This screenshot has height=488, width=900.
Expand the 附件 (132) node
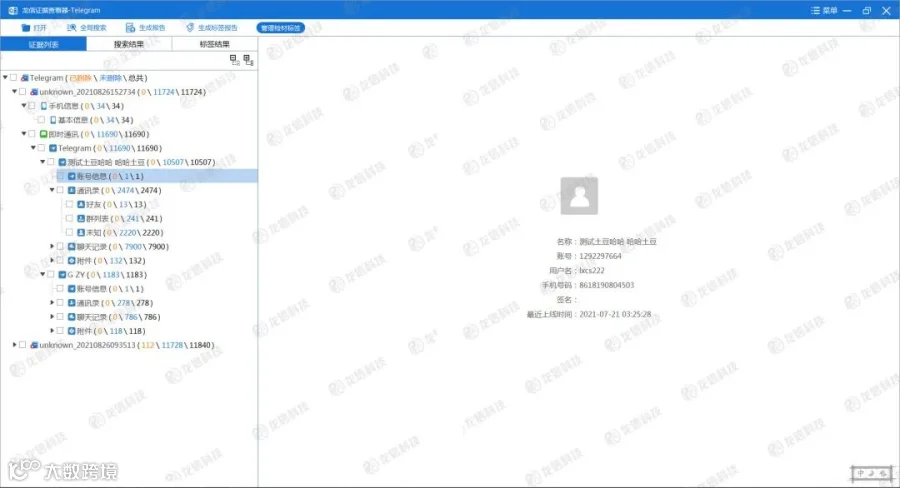52,260
